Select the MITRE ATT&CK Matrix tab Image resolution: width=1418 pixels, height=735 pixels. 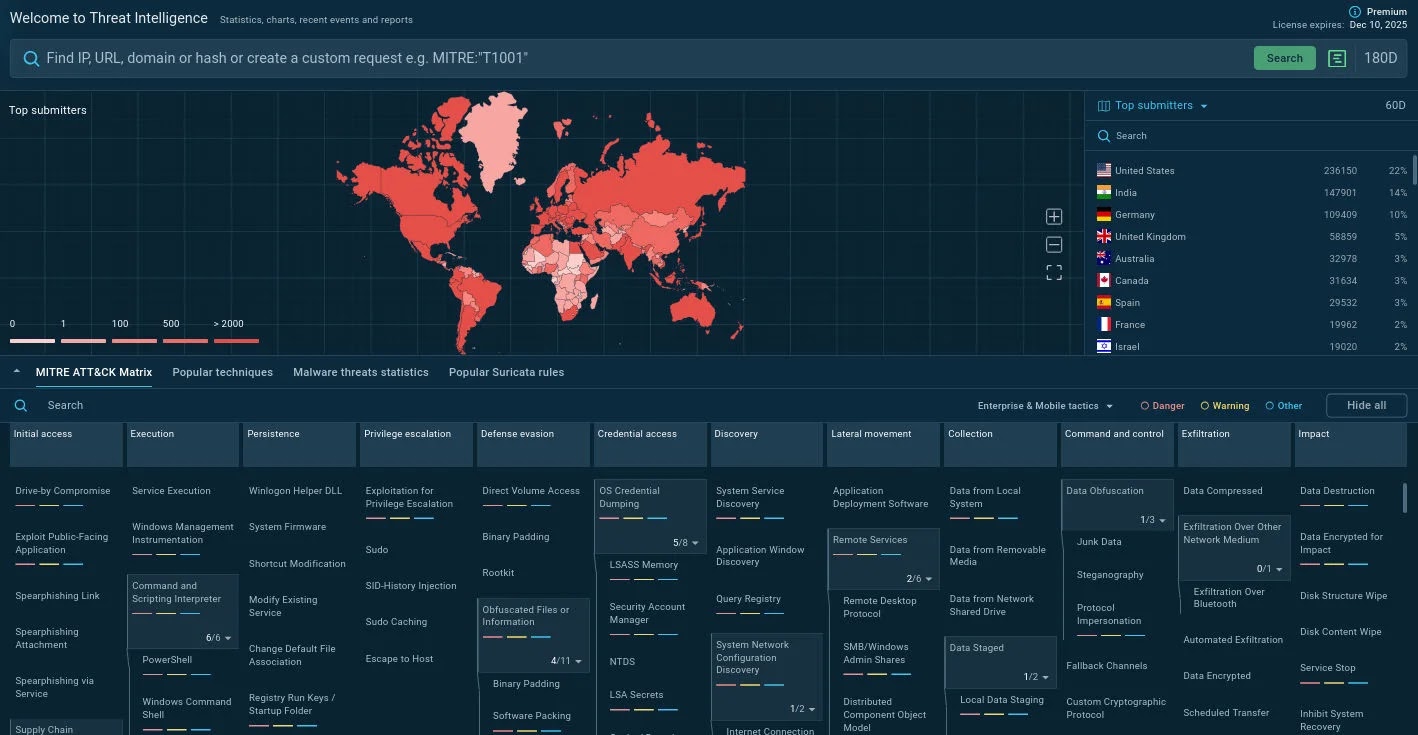coord(94,372)
